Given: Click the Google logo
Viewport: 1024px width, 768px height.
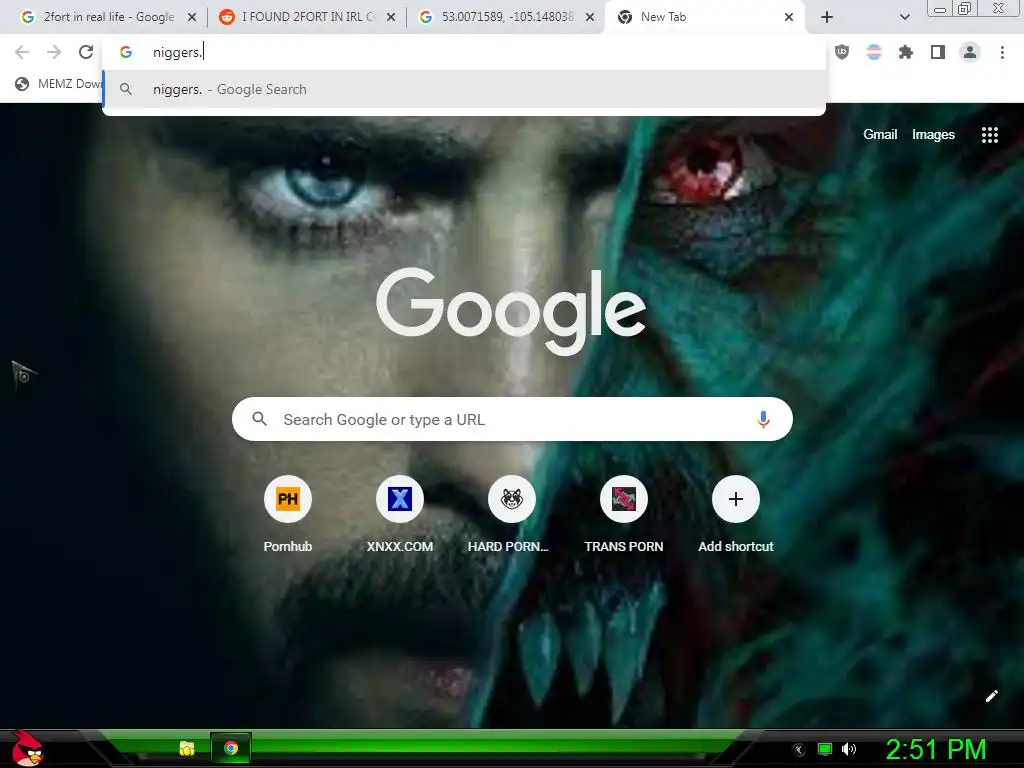Looking at the screenshot, I should (511, 312).
